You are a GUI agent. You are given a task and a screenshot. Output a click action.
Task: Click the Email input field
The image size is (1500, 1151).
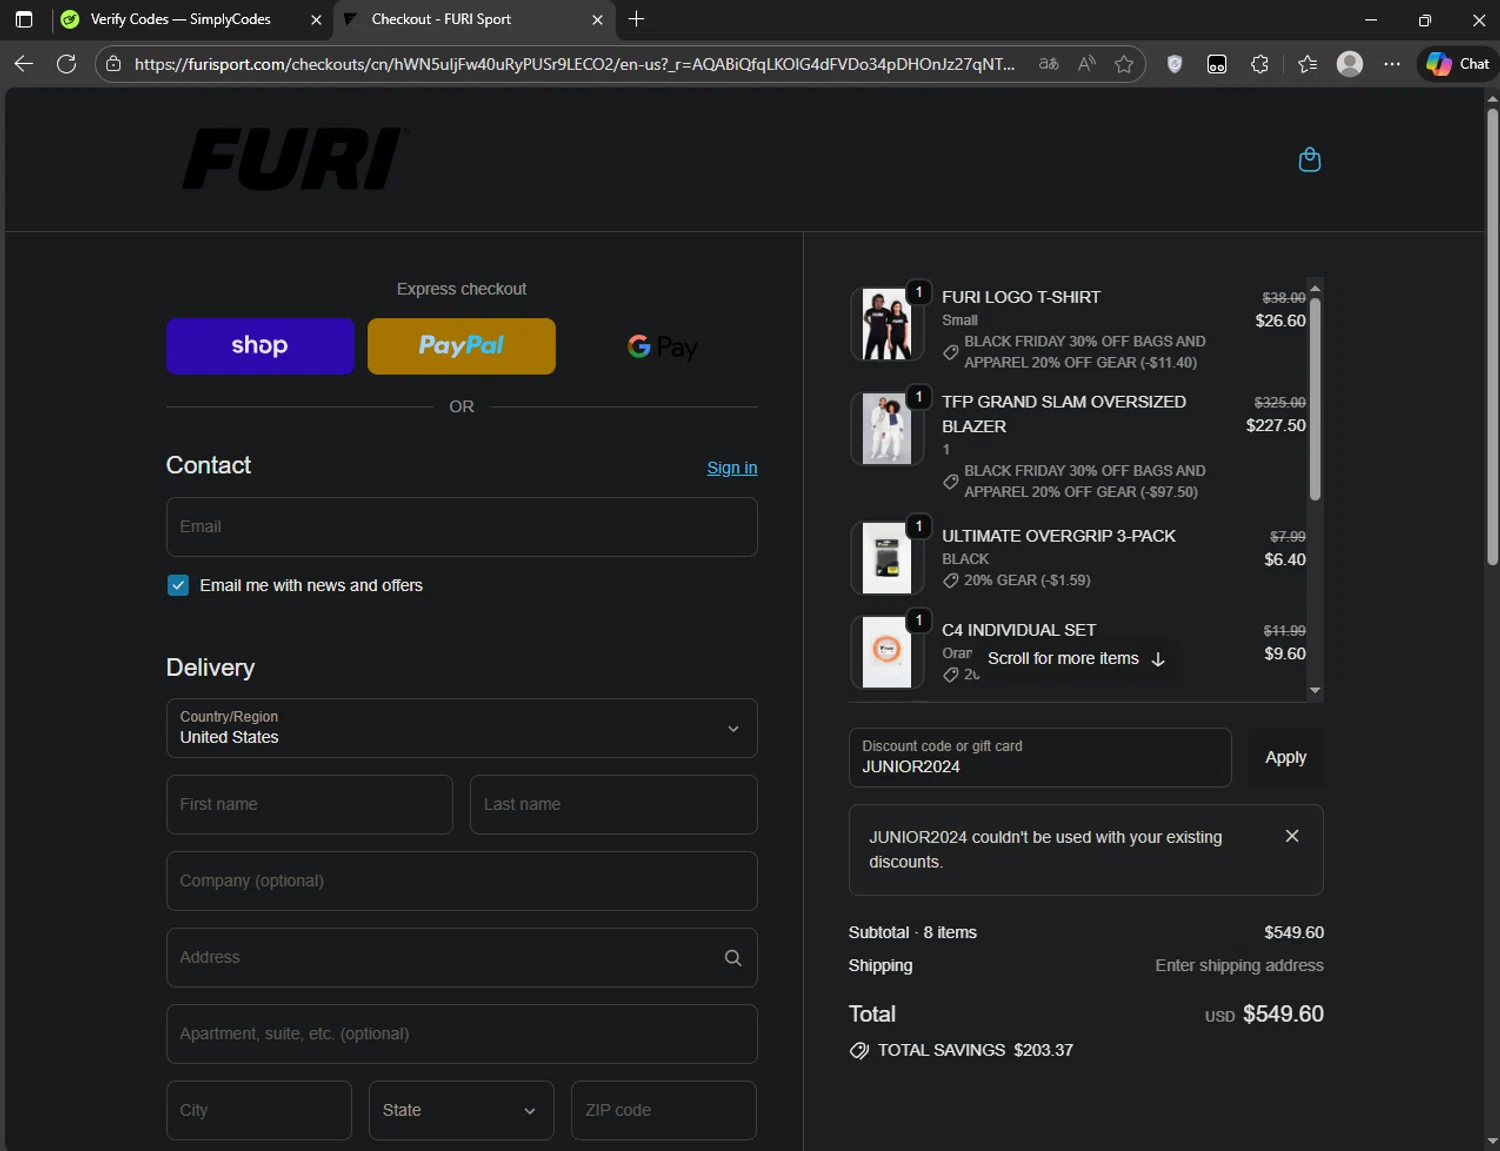pyautogui.click(x=462, y=527)
